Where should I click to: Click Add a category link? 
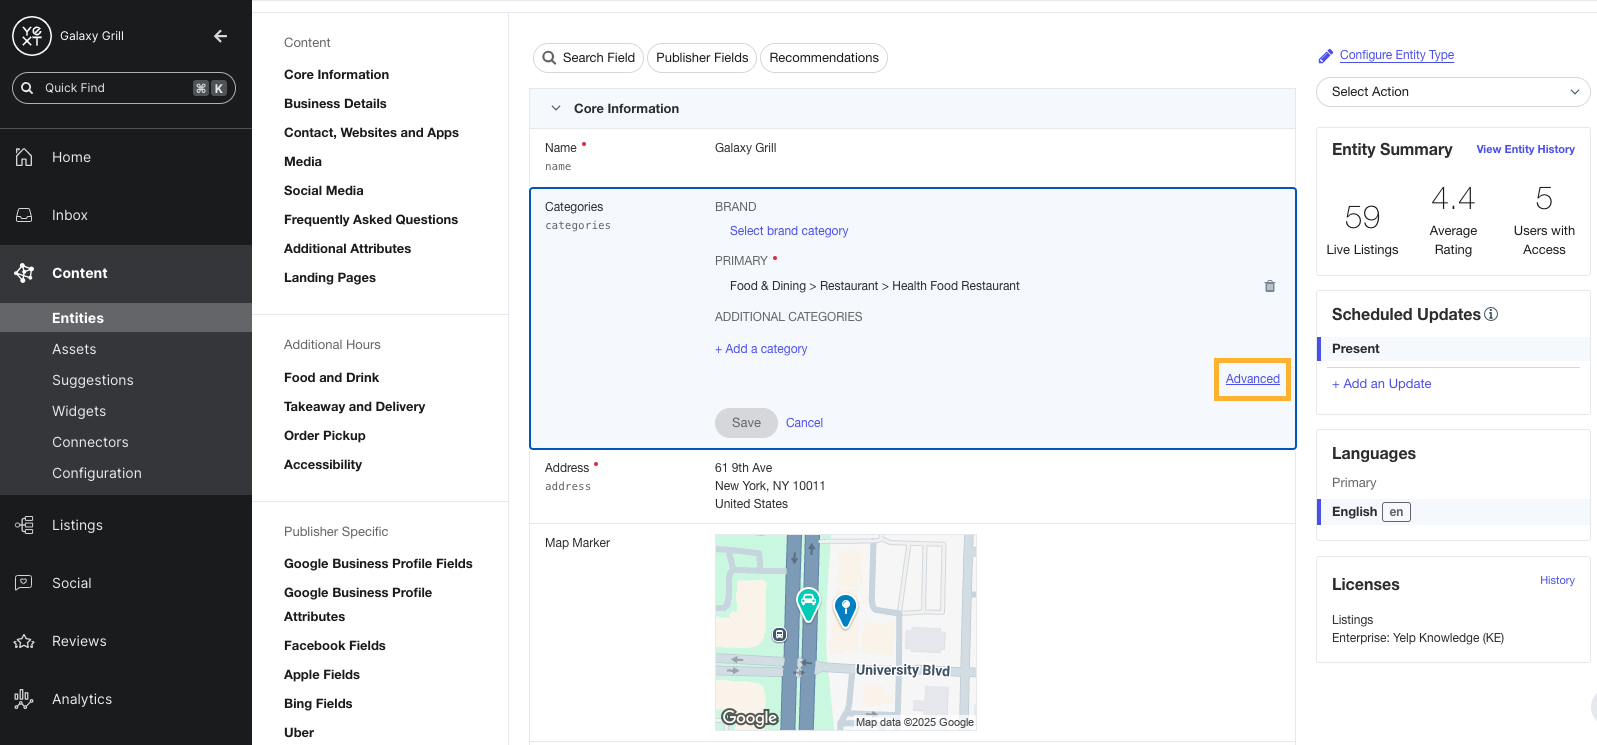(761, 349)
